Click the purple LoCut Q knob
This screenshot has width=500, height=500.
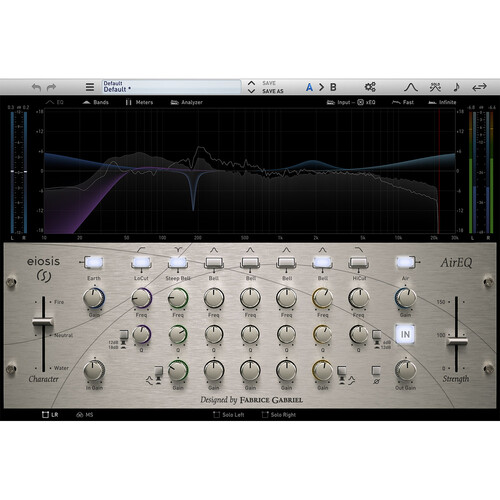coord(142,334)
